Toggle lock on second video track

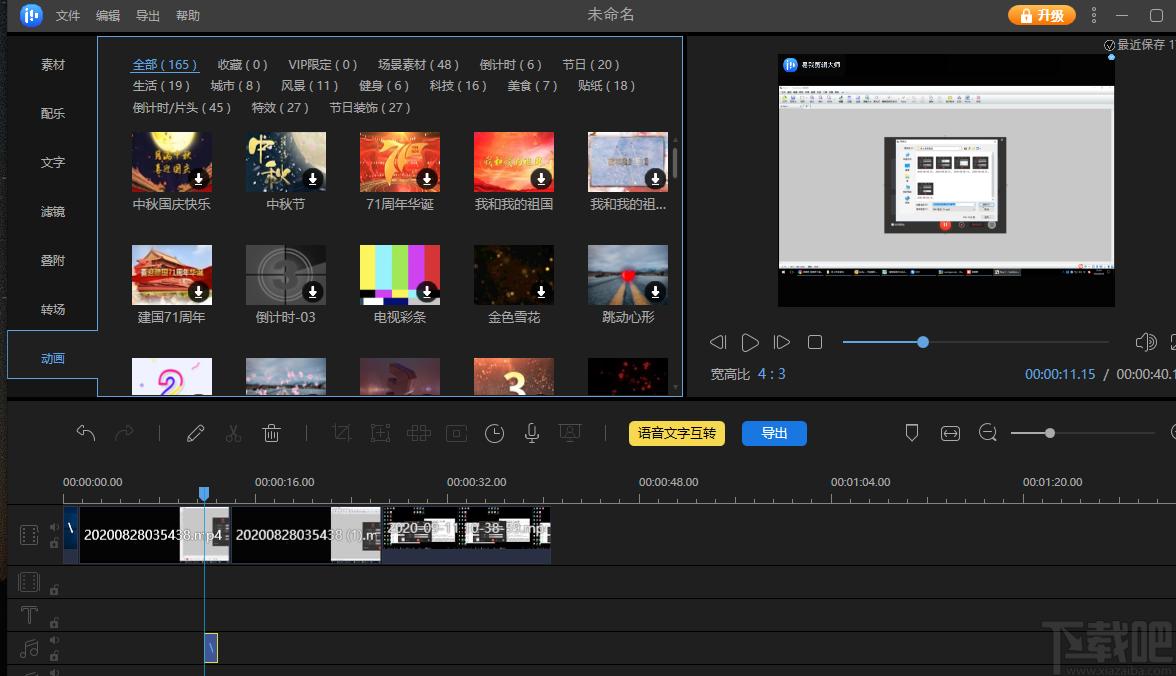click(54, 590)
